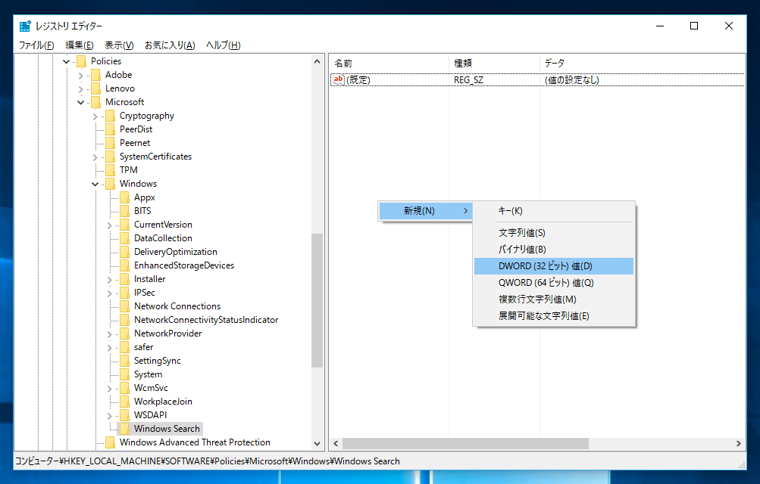Click the Cryptography folder icon
This screenshot has height=484, width=760.
point(111,116)
